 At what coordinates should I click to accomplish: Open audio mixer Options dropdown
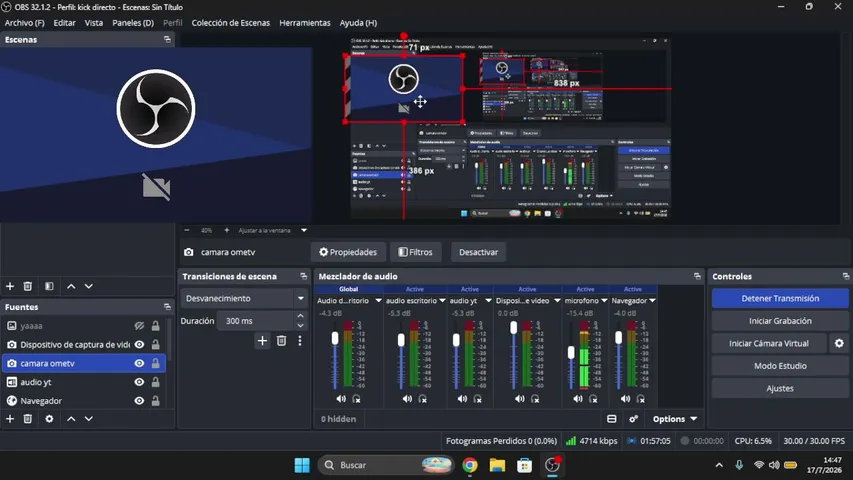click(675, 419)
